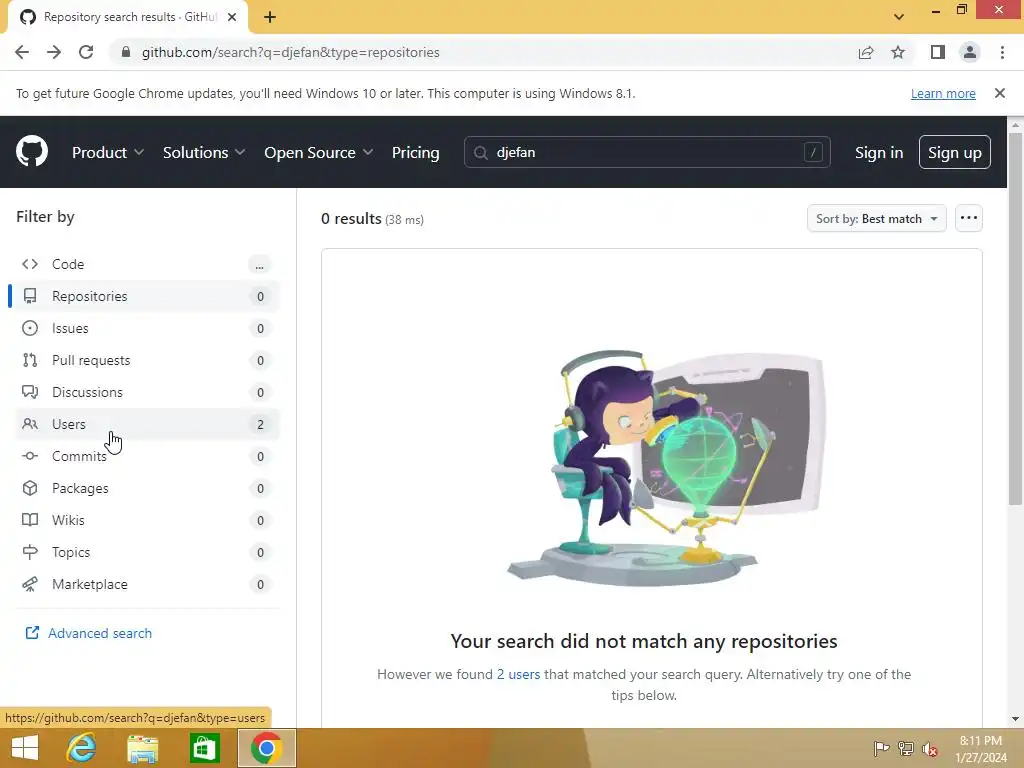Open File Explorer from taskbar
Viewport: 1024px width, 768px height.
point(142,748)
